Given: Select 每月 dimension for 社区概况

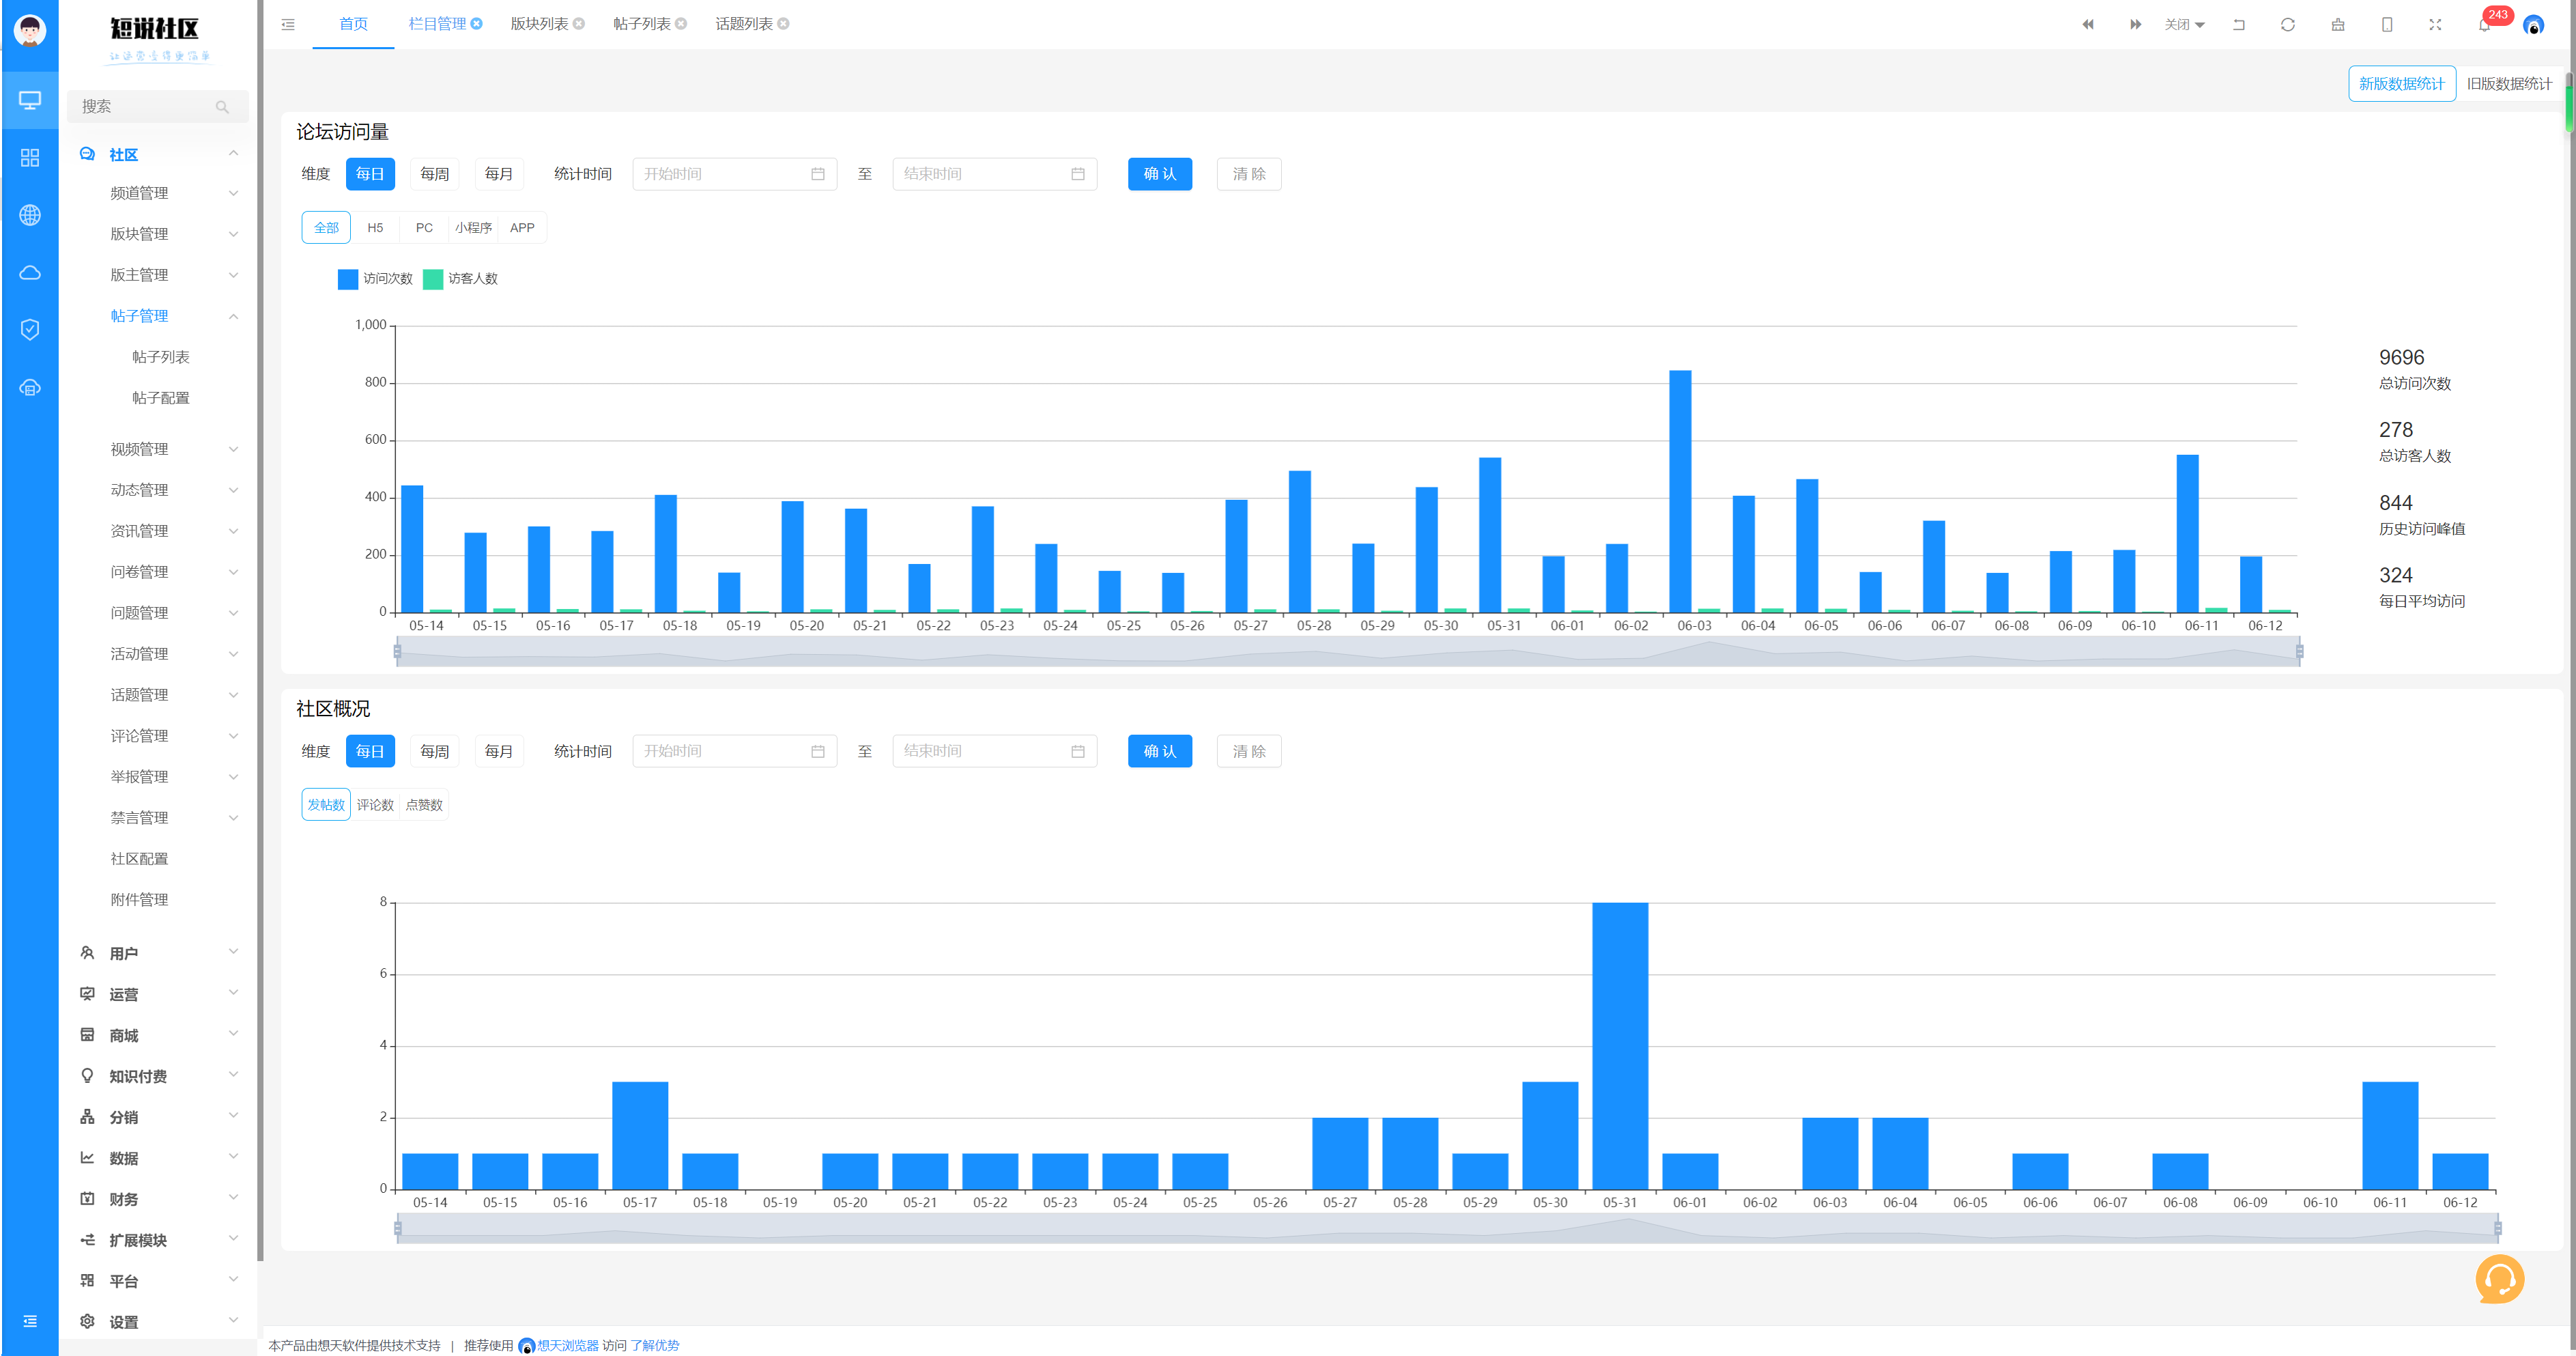Looking at the screenshot, I should point(499,751).
